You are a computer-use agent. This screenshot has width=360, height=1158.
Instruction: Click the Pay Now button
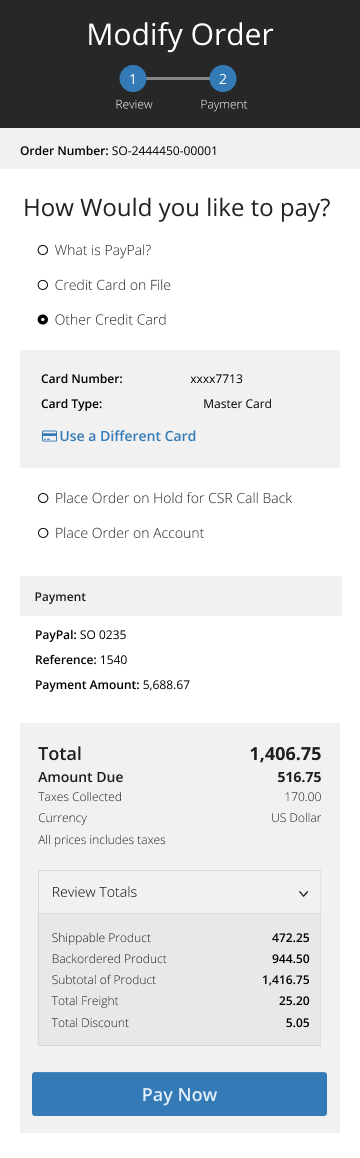(x=179, y=1094)
